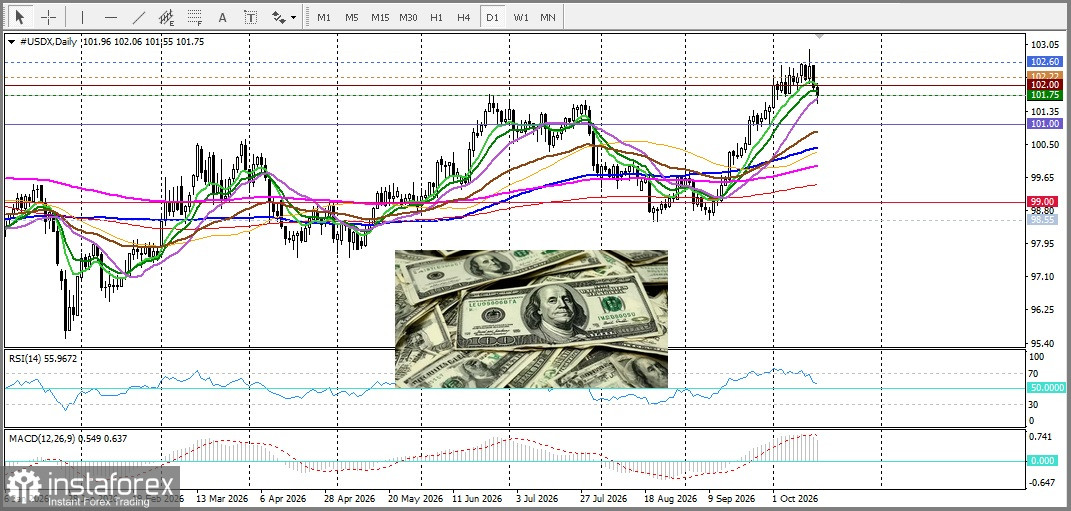Select the Fibonacci Retracement tool
The height and width of the screenshot is (511, 1071).
tap(195, 17)
